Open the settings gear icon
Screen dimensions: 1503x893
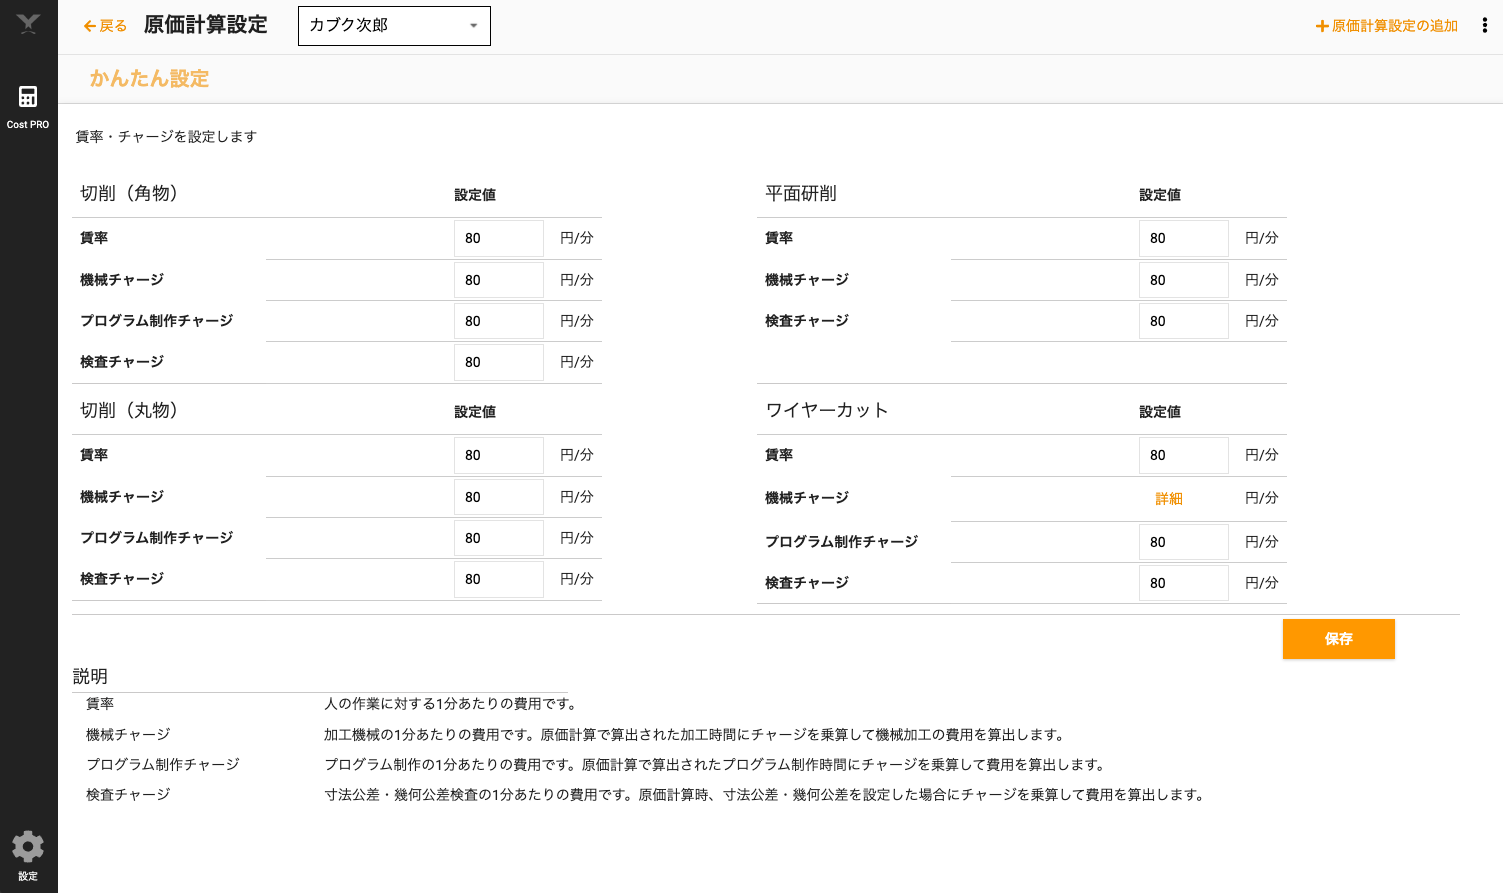pyautogui.click(x=28, y=847)
